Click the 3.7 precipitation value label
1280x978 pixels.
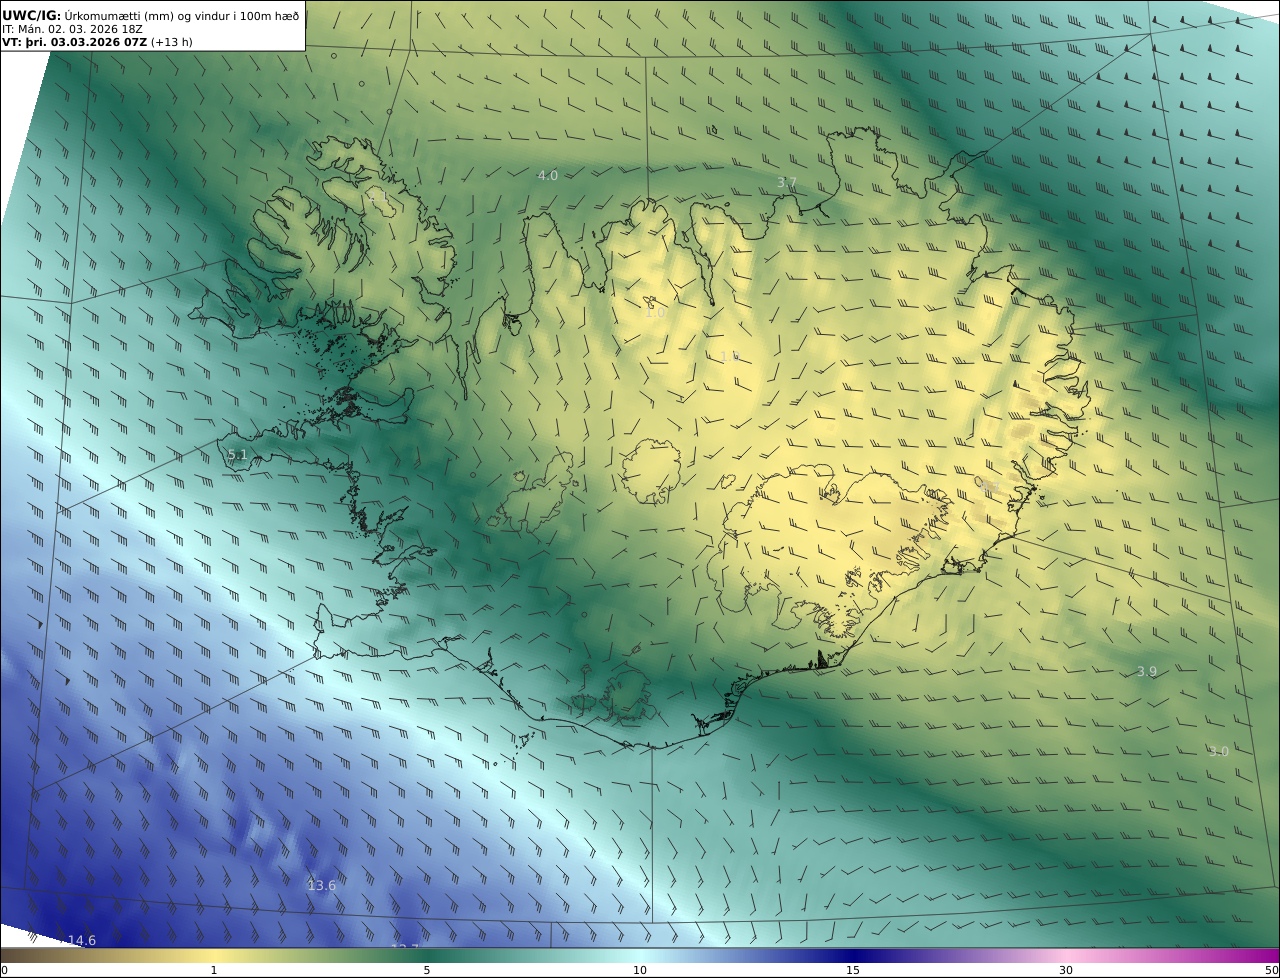pos(787,182)
